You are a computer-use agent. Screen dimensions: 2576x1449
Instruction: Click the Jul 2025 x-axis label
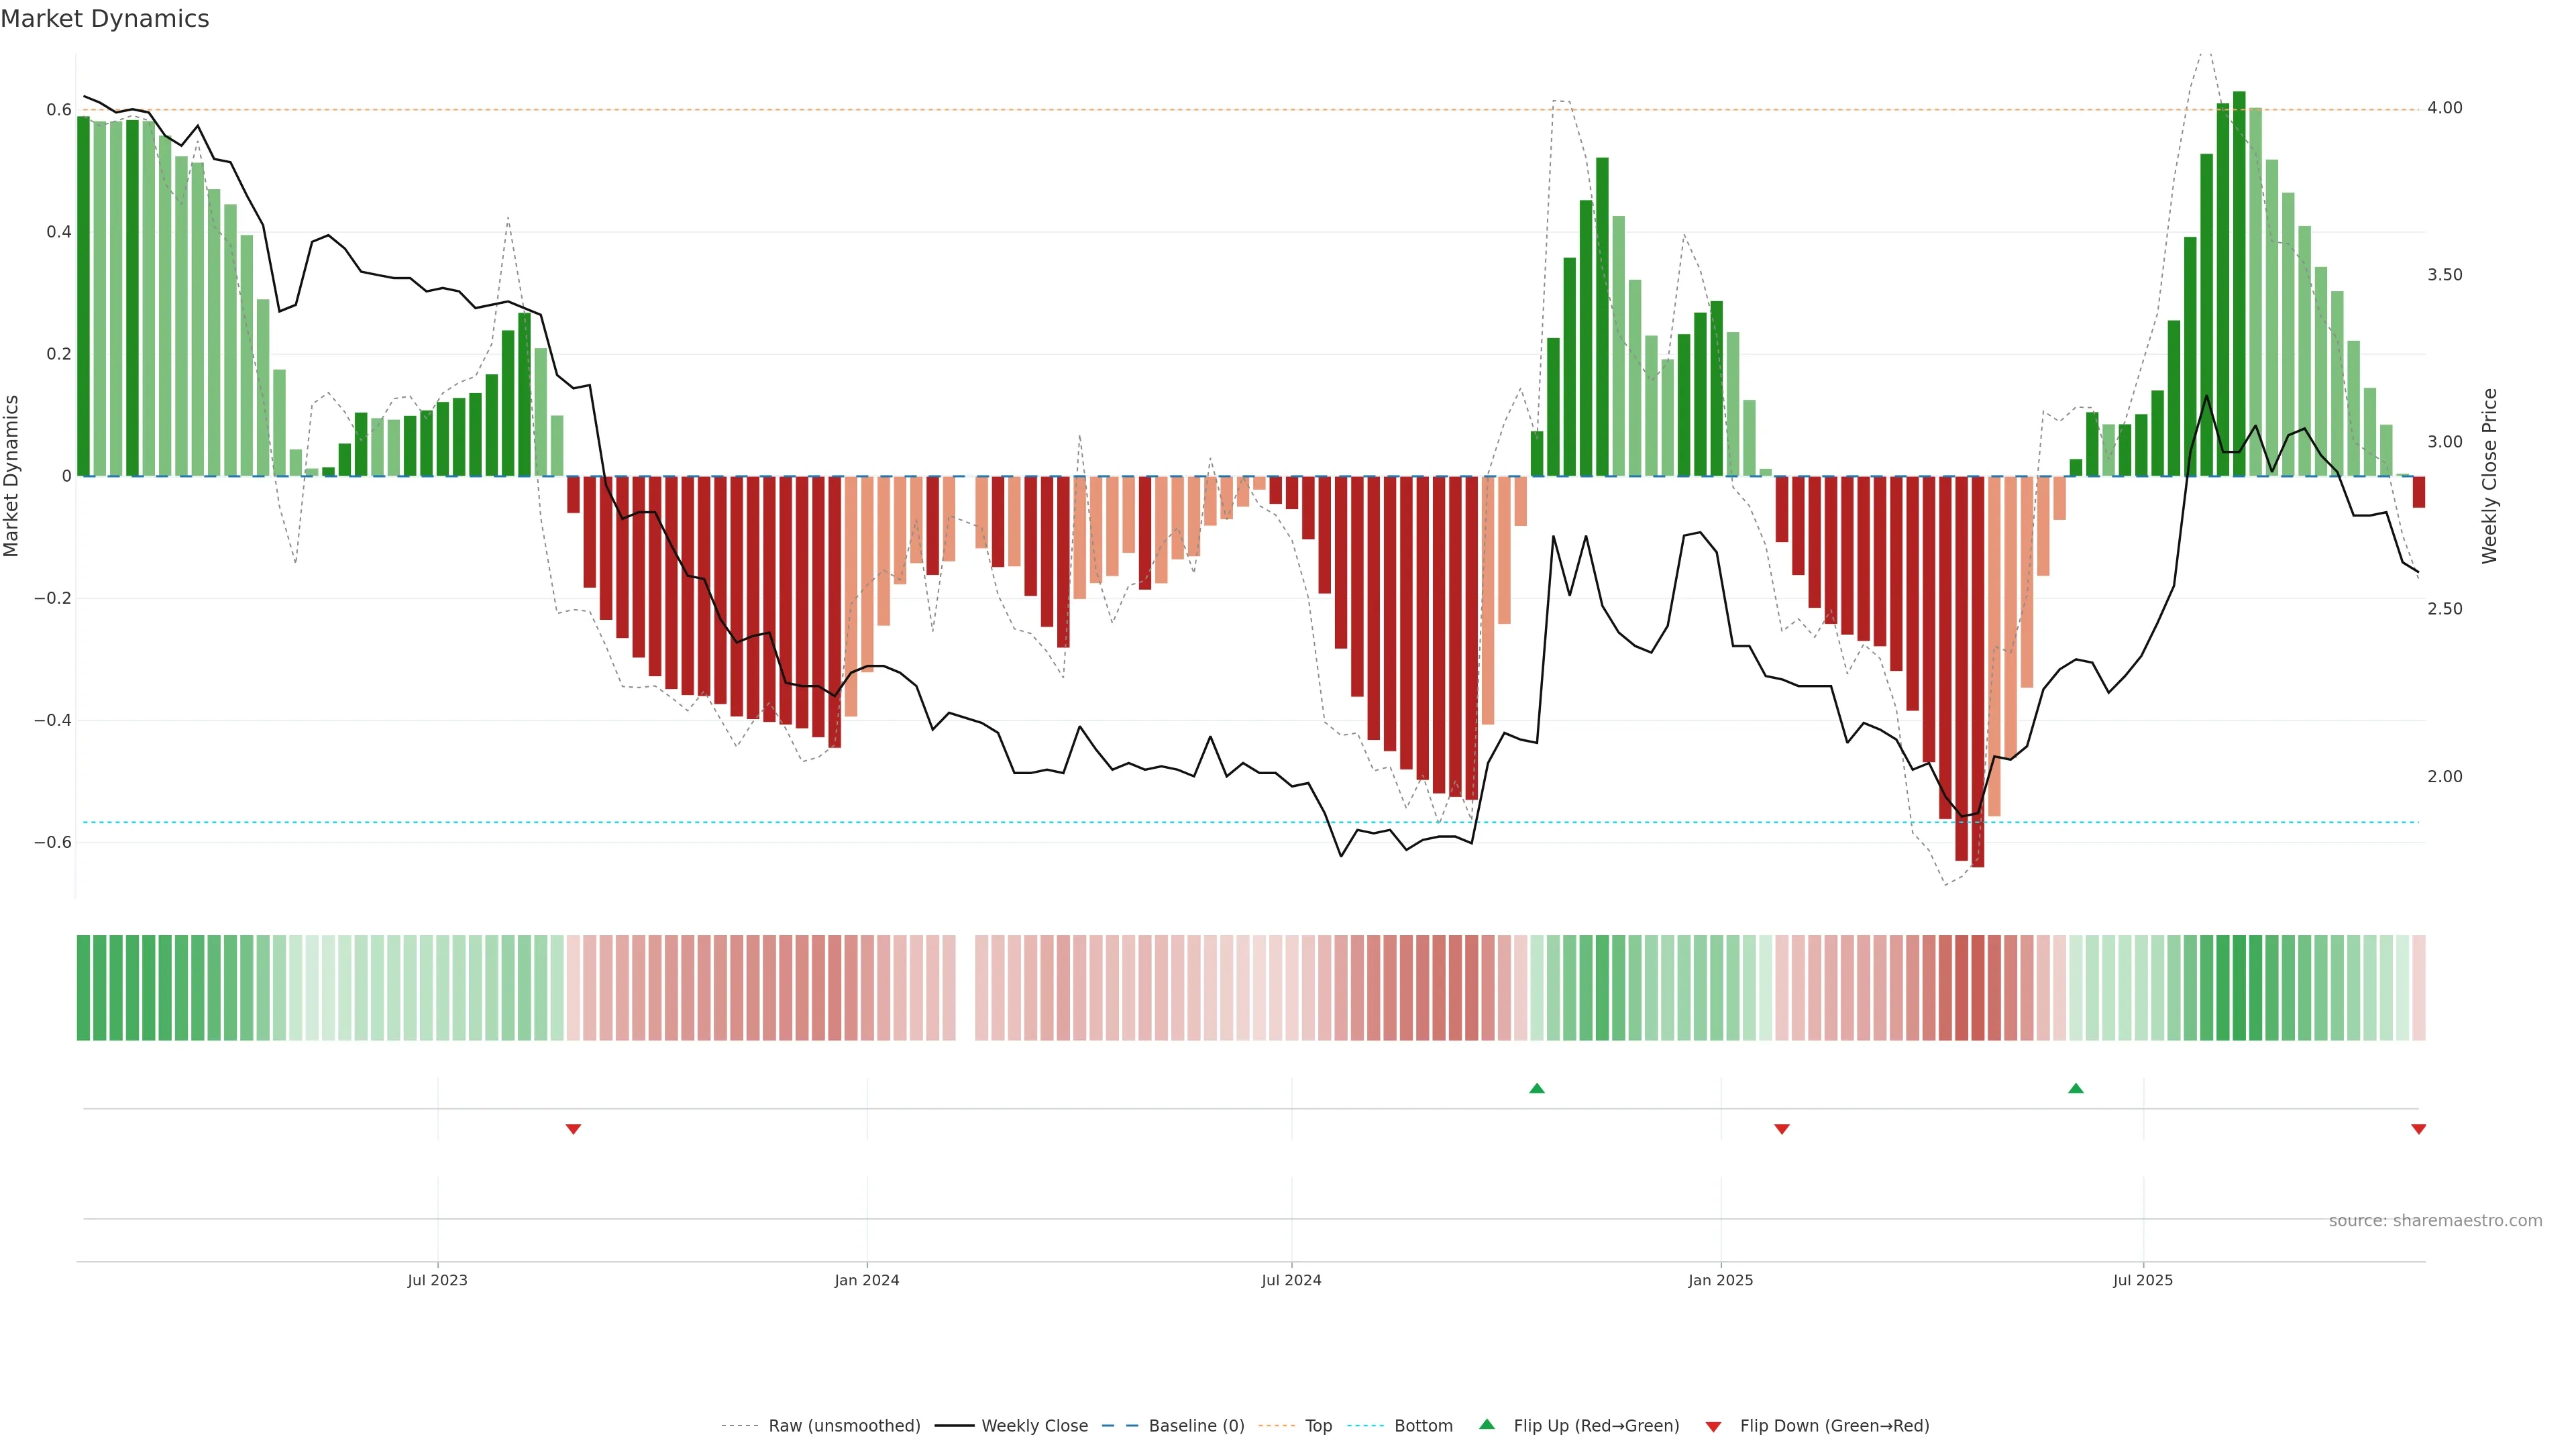point(2143,1280)
